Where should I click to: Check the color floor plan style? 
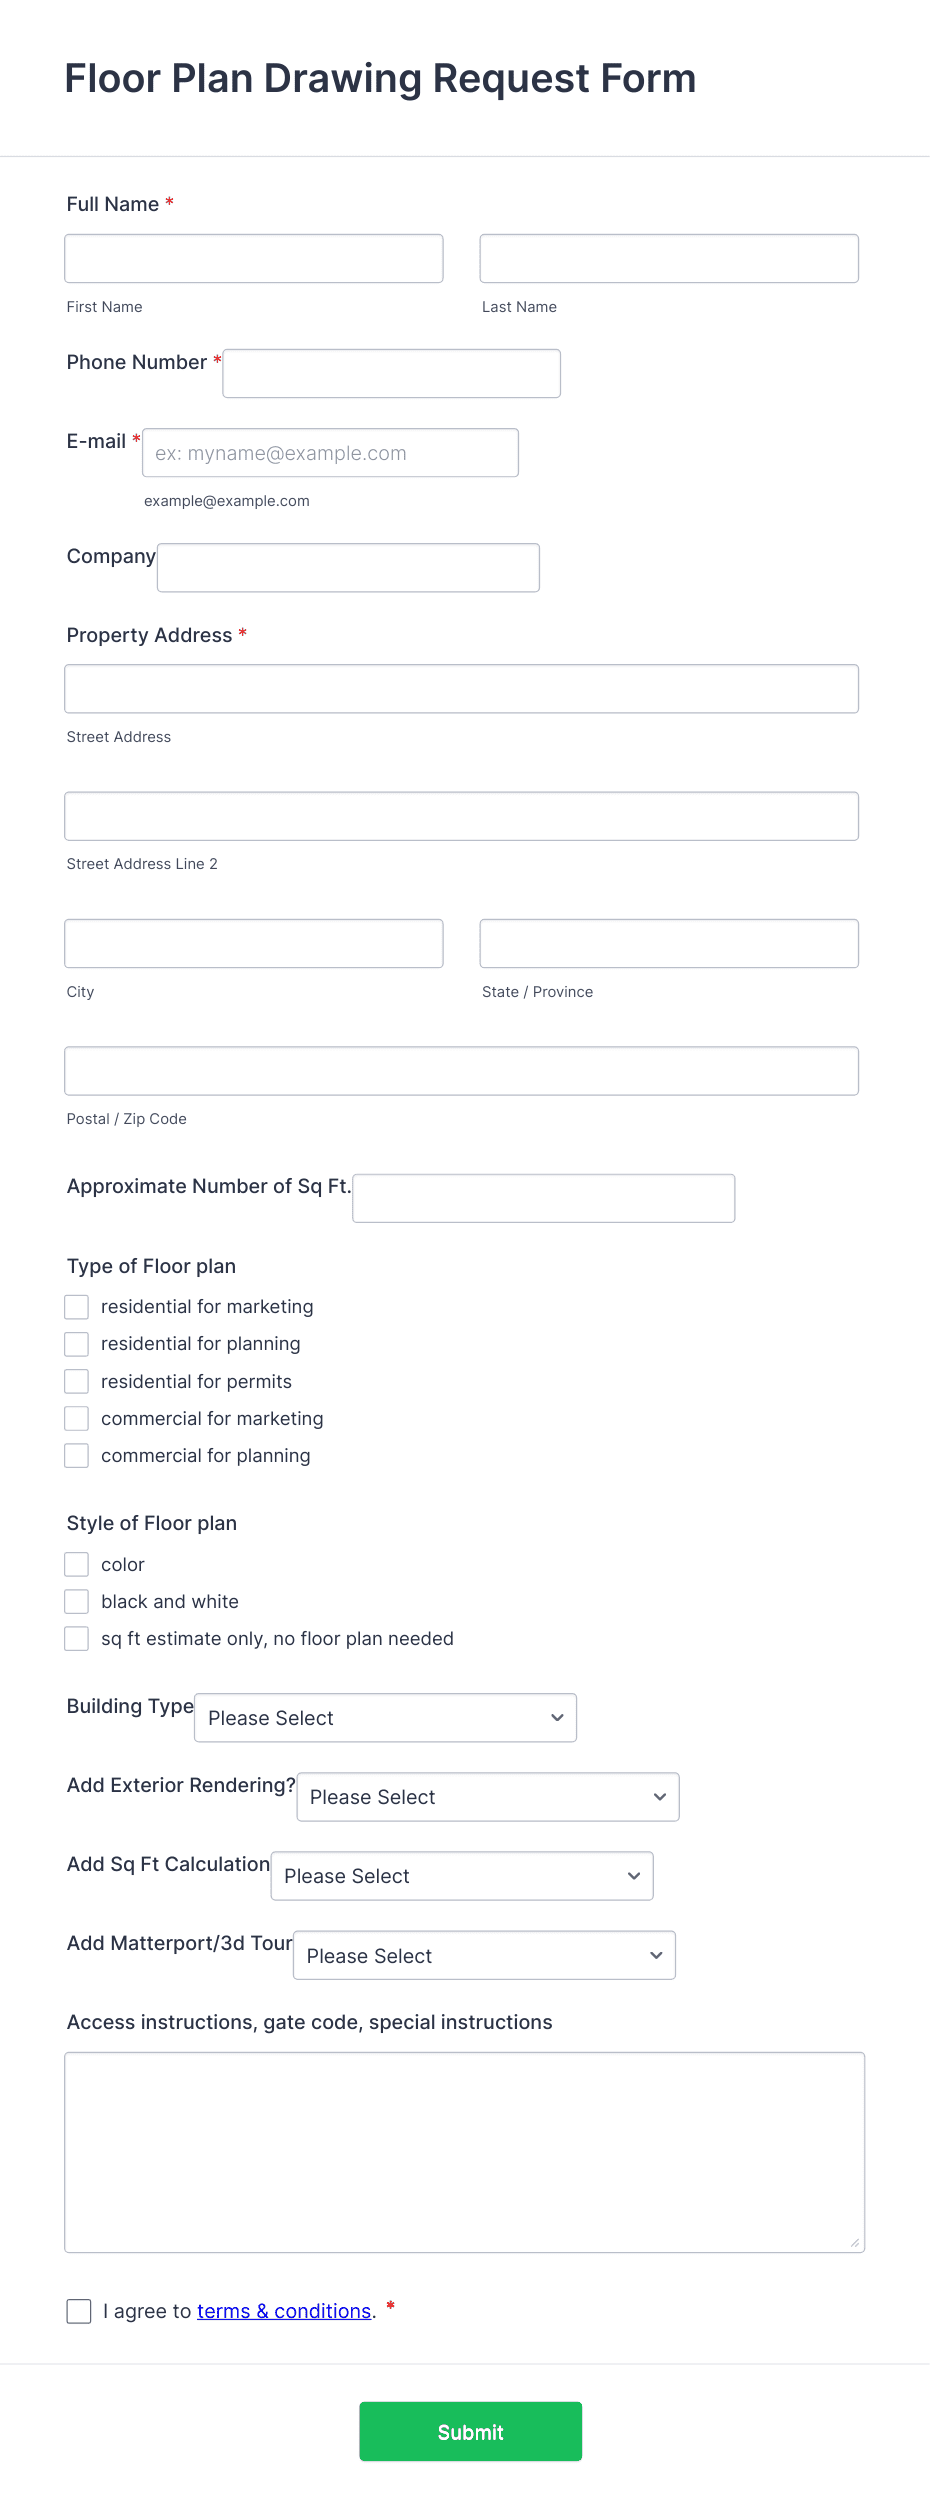tap(76, 1564)
